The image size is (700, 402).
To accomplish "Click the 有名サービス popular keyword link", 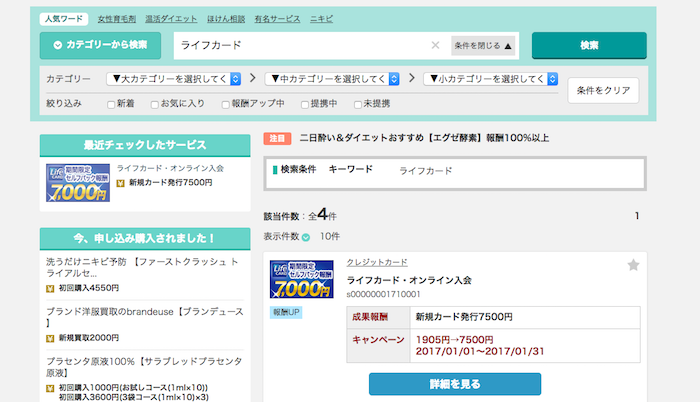I will click(x=277, y=19).
